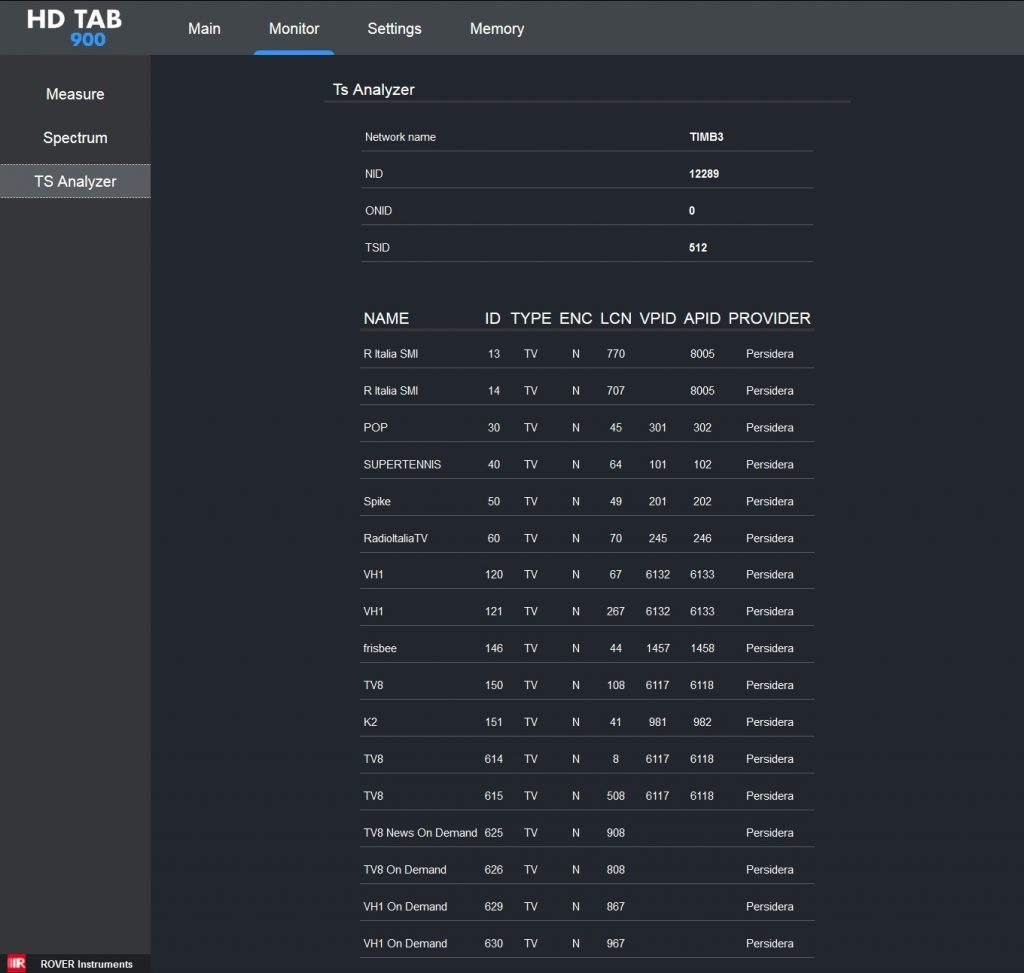Click the ROVER Instruments footer text

(x=86, y=964)
